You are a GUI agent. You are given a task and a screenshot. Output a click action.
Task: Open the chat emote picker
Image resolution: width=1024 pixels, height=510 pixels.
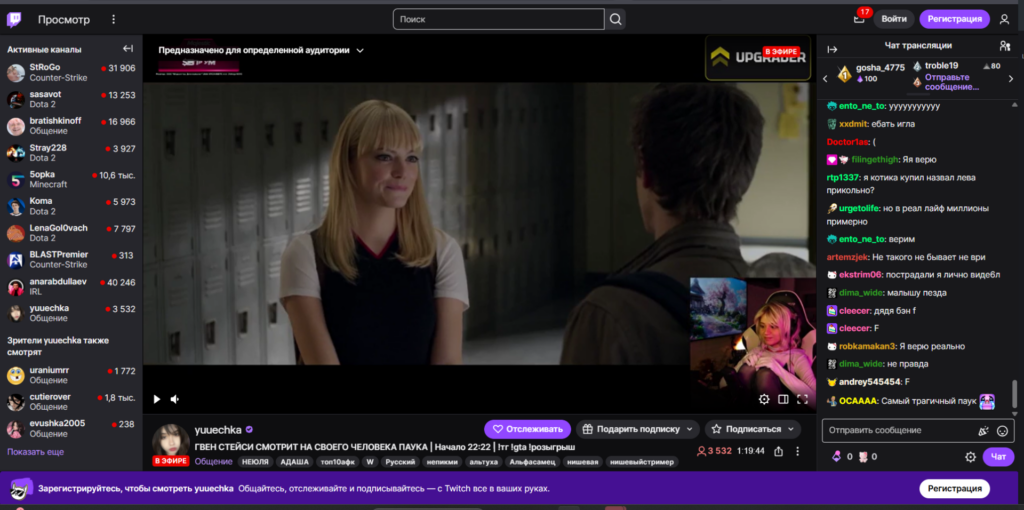pyautogui.click(x=1002, y=430)
